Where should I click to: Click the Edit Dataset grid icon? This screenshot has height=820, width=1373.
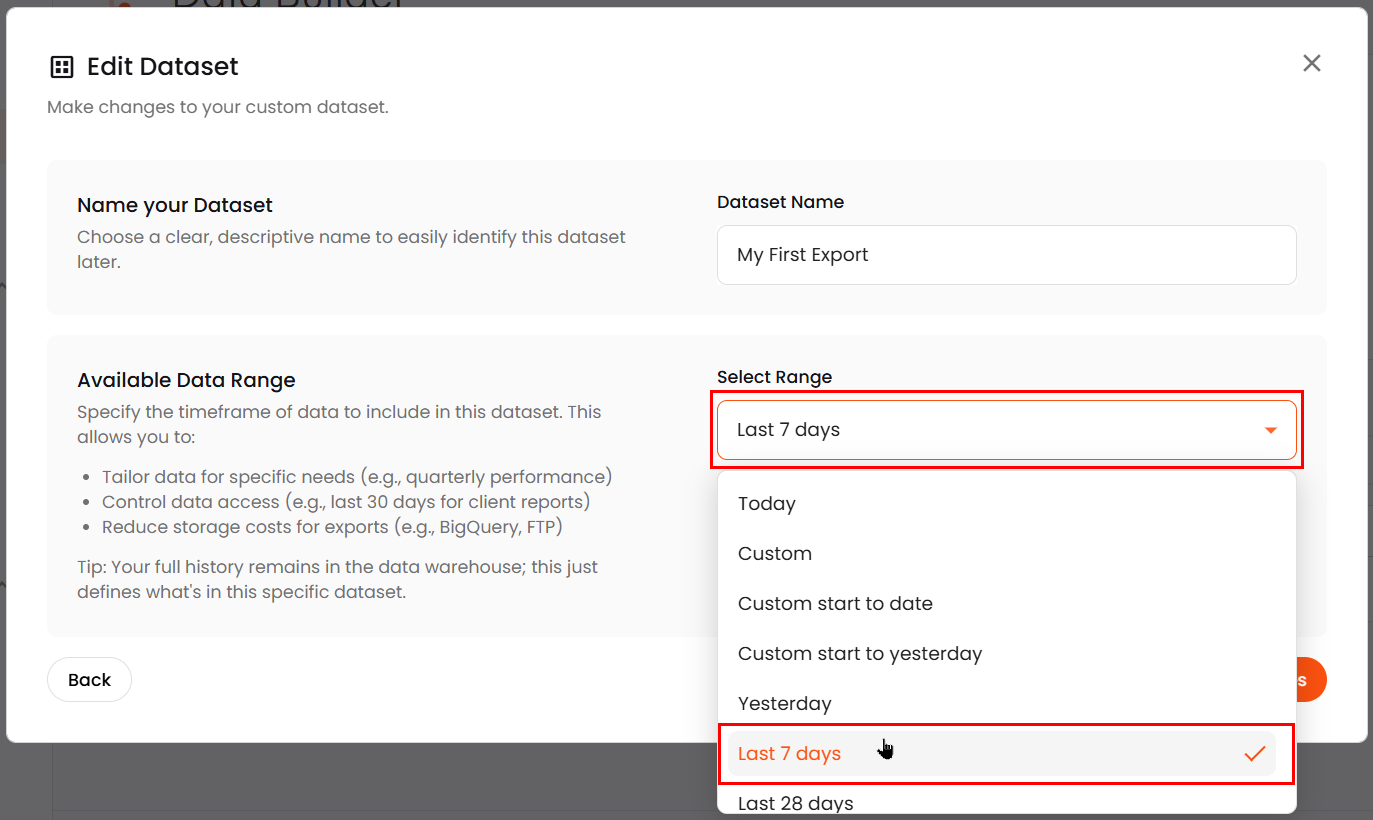62,67
